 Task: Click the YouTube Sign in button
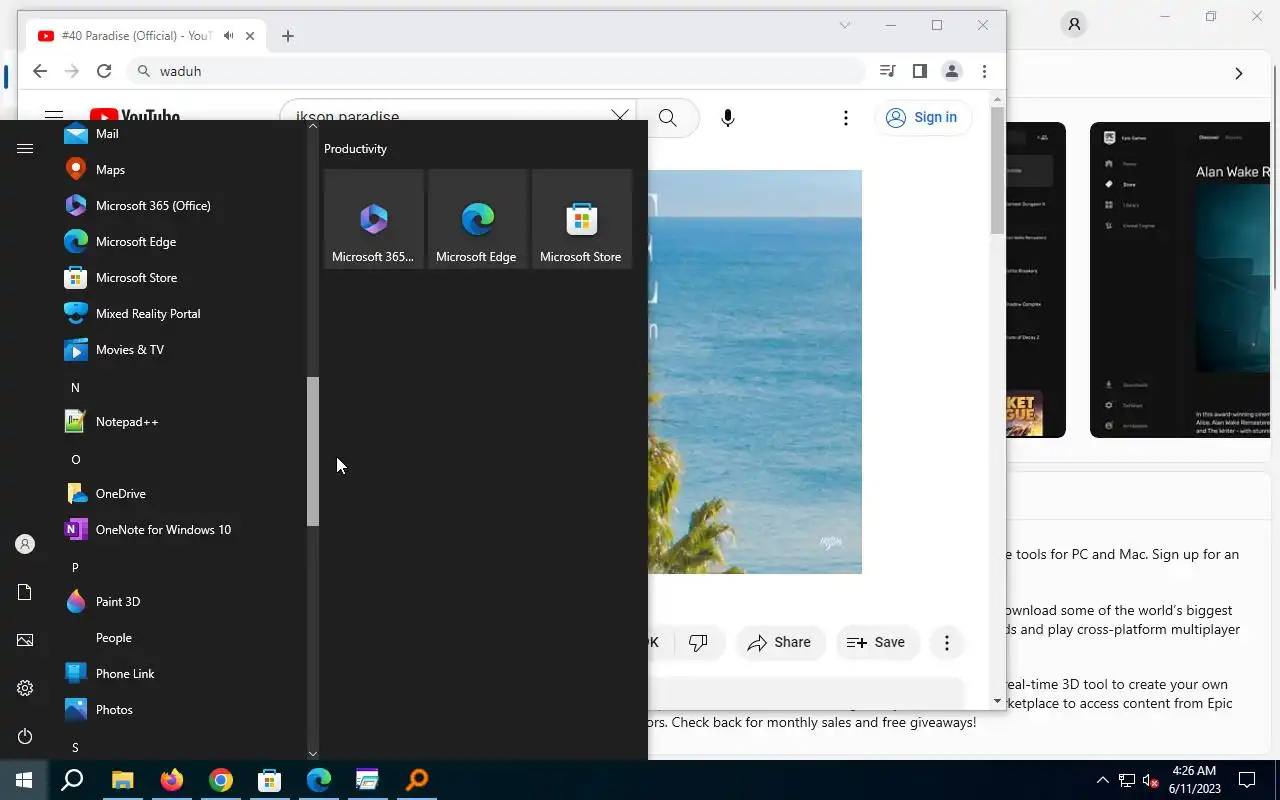[922, 117]
